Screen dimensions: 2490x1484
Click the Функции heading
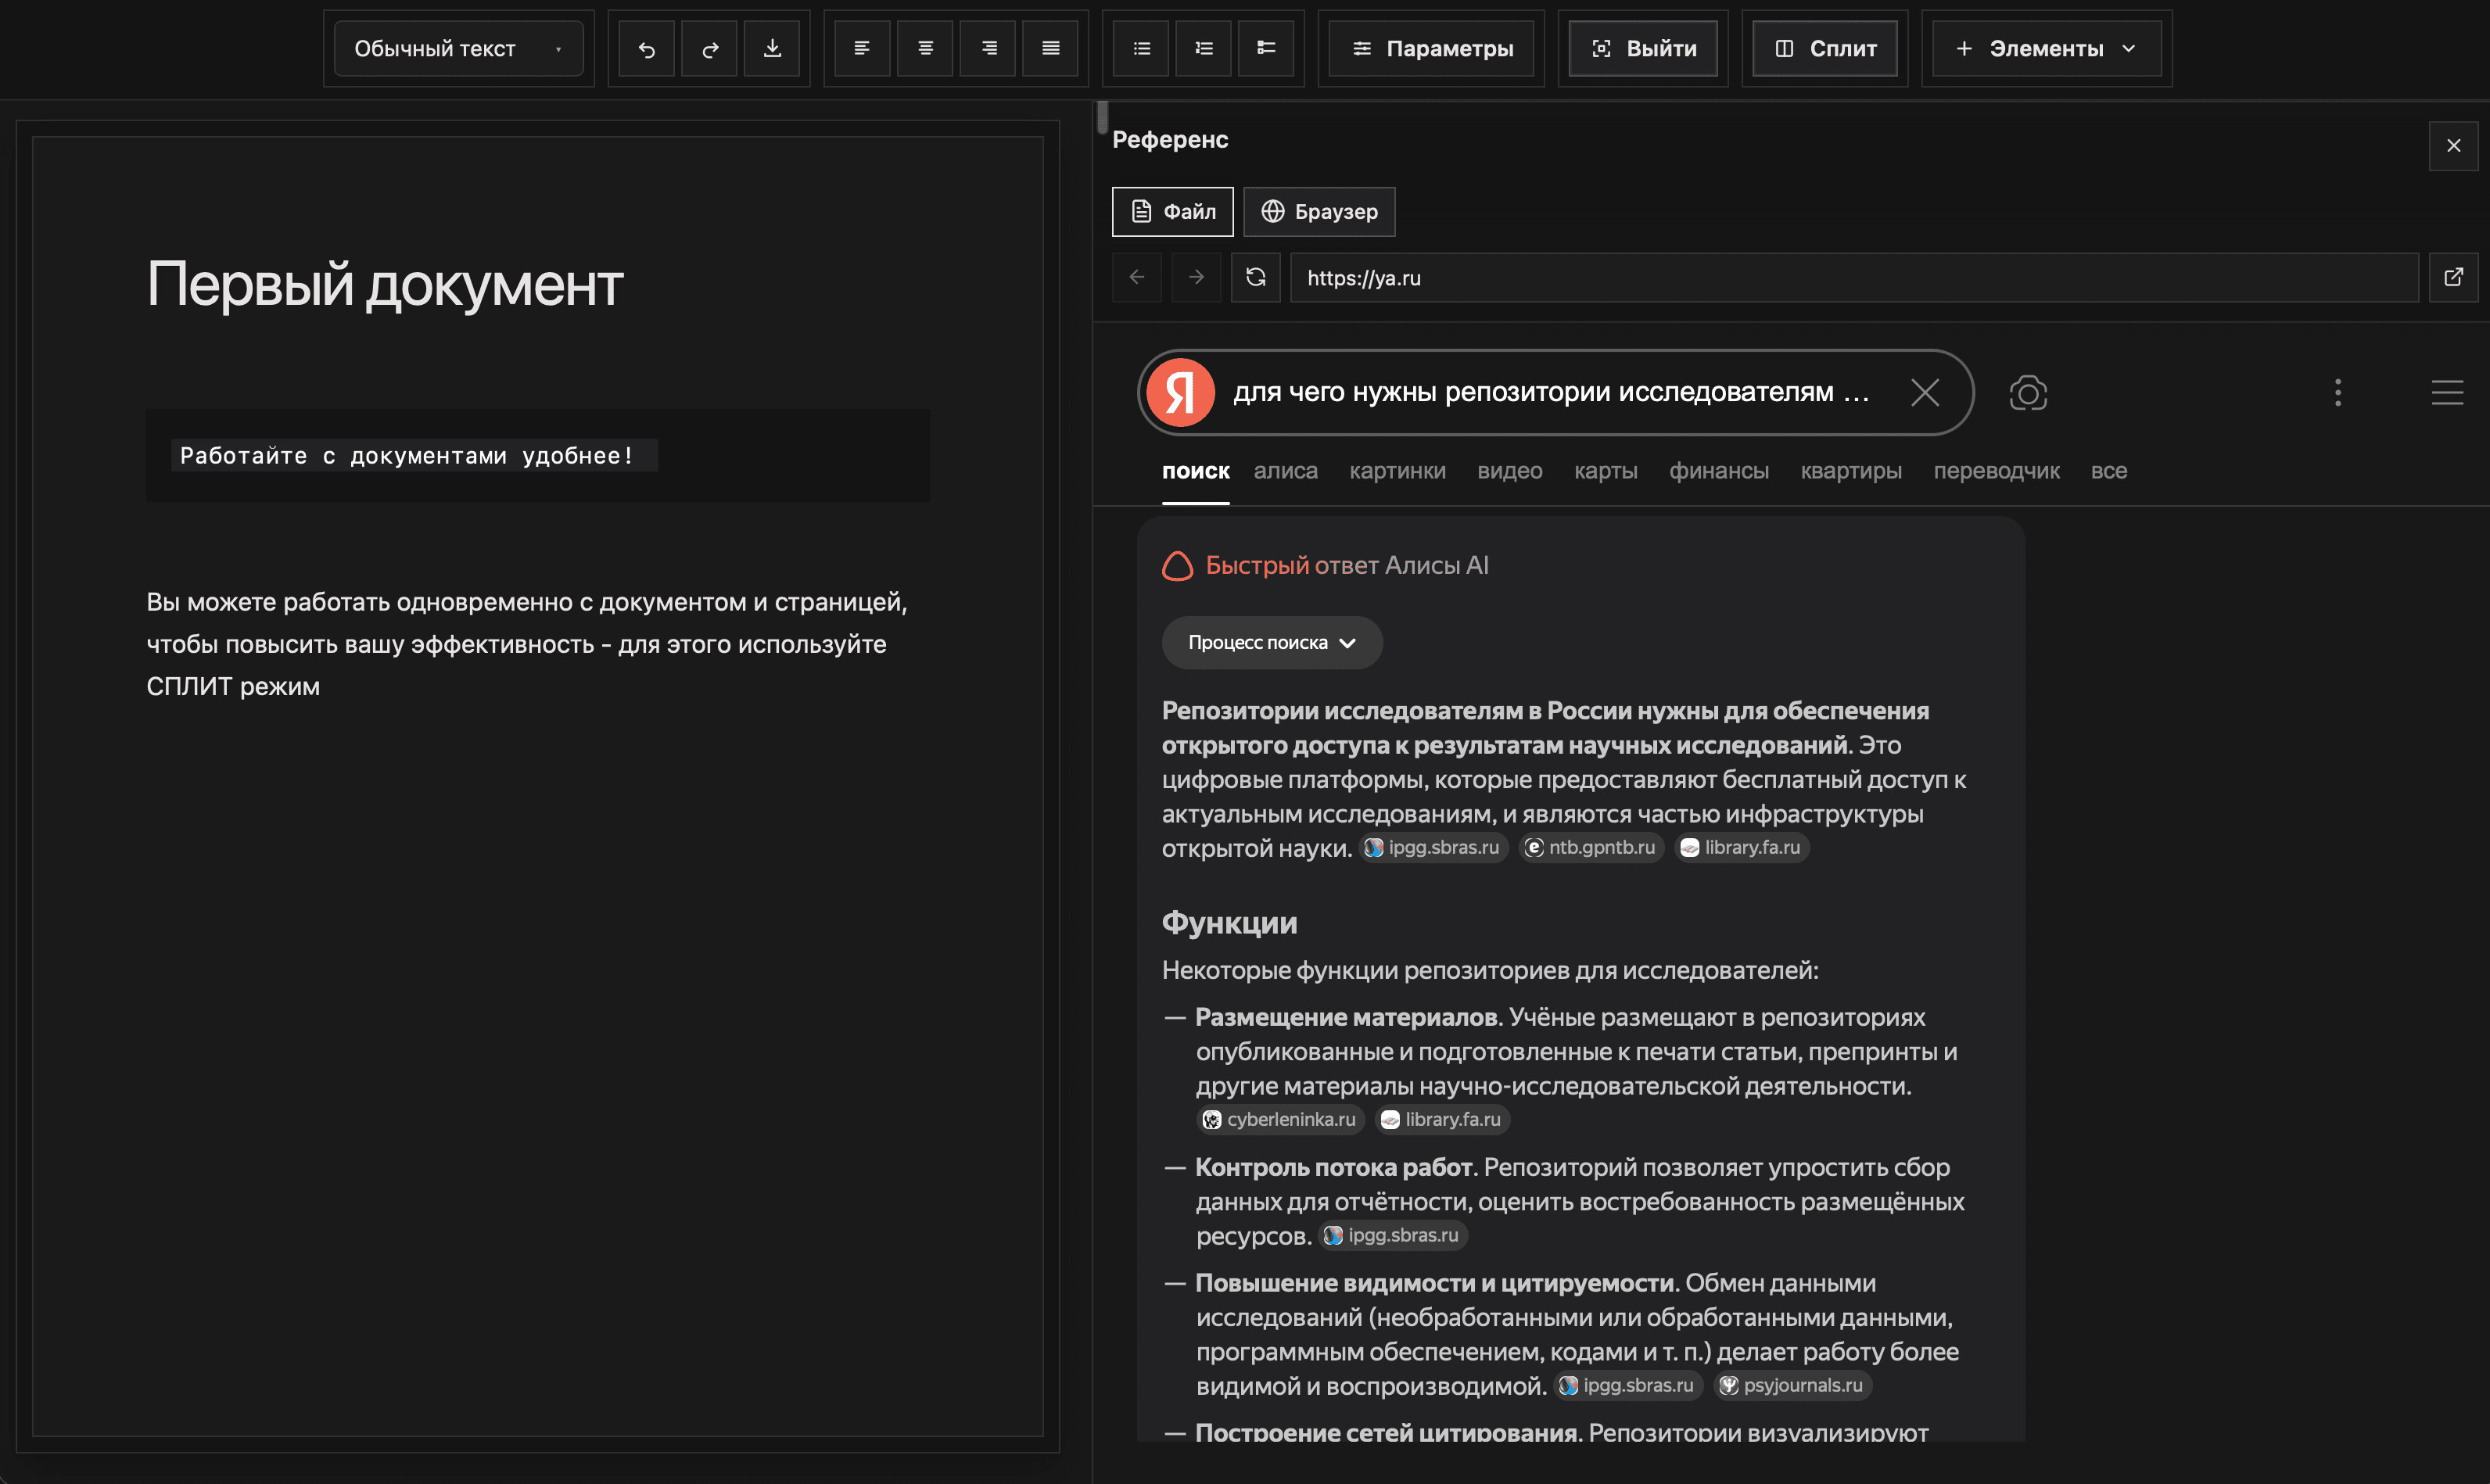(x=1229, y=922)
